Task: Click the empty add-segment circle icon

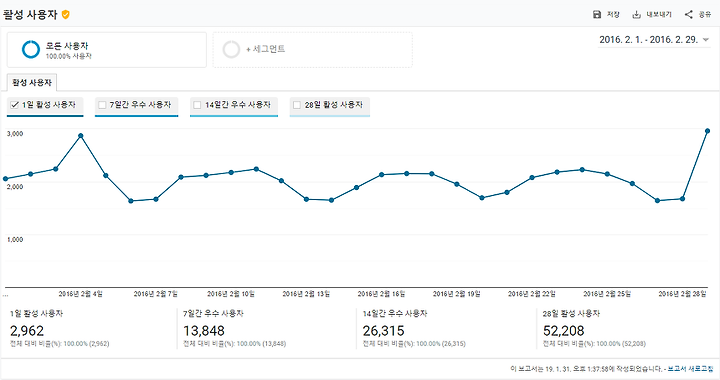Action: coord(231,49)
